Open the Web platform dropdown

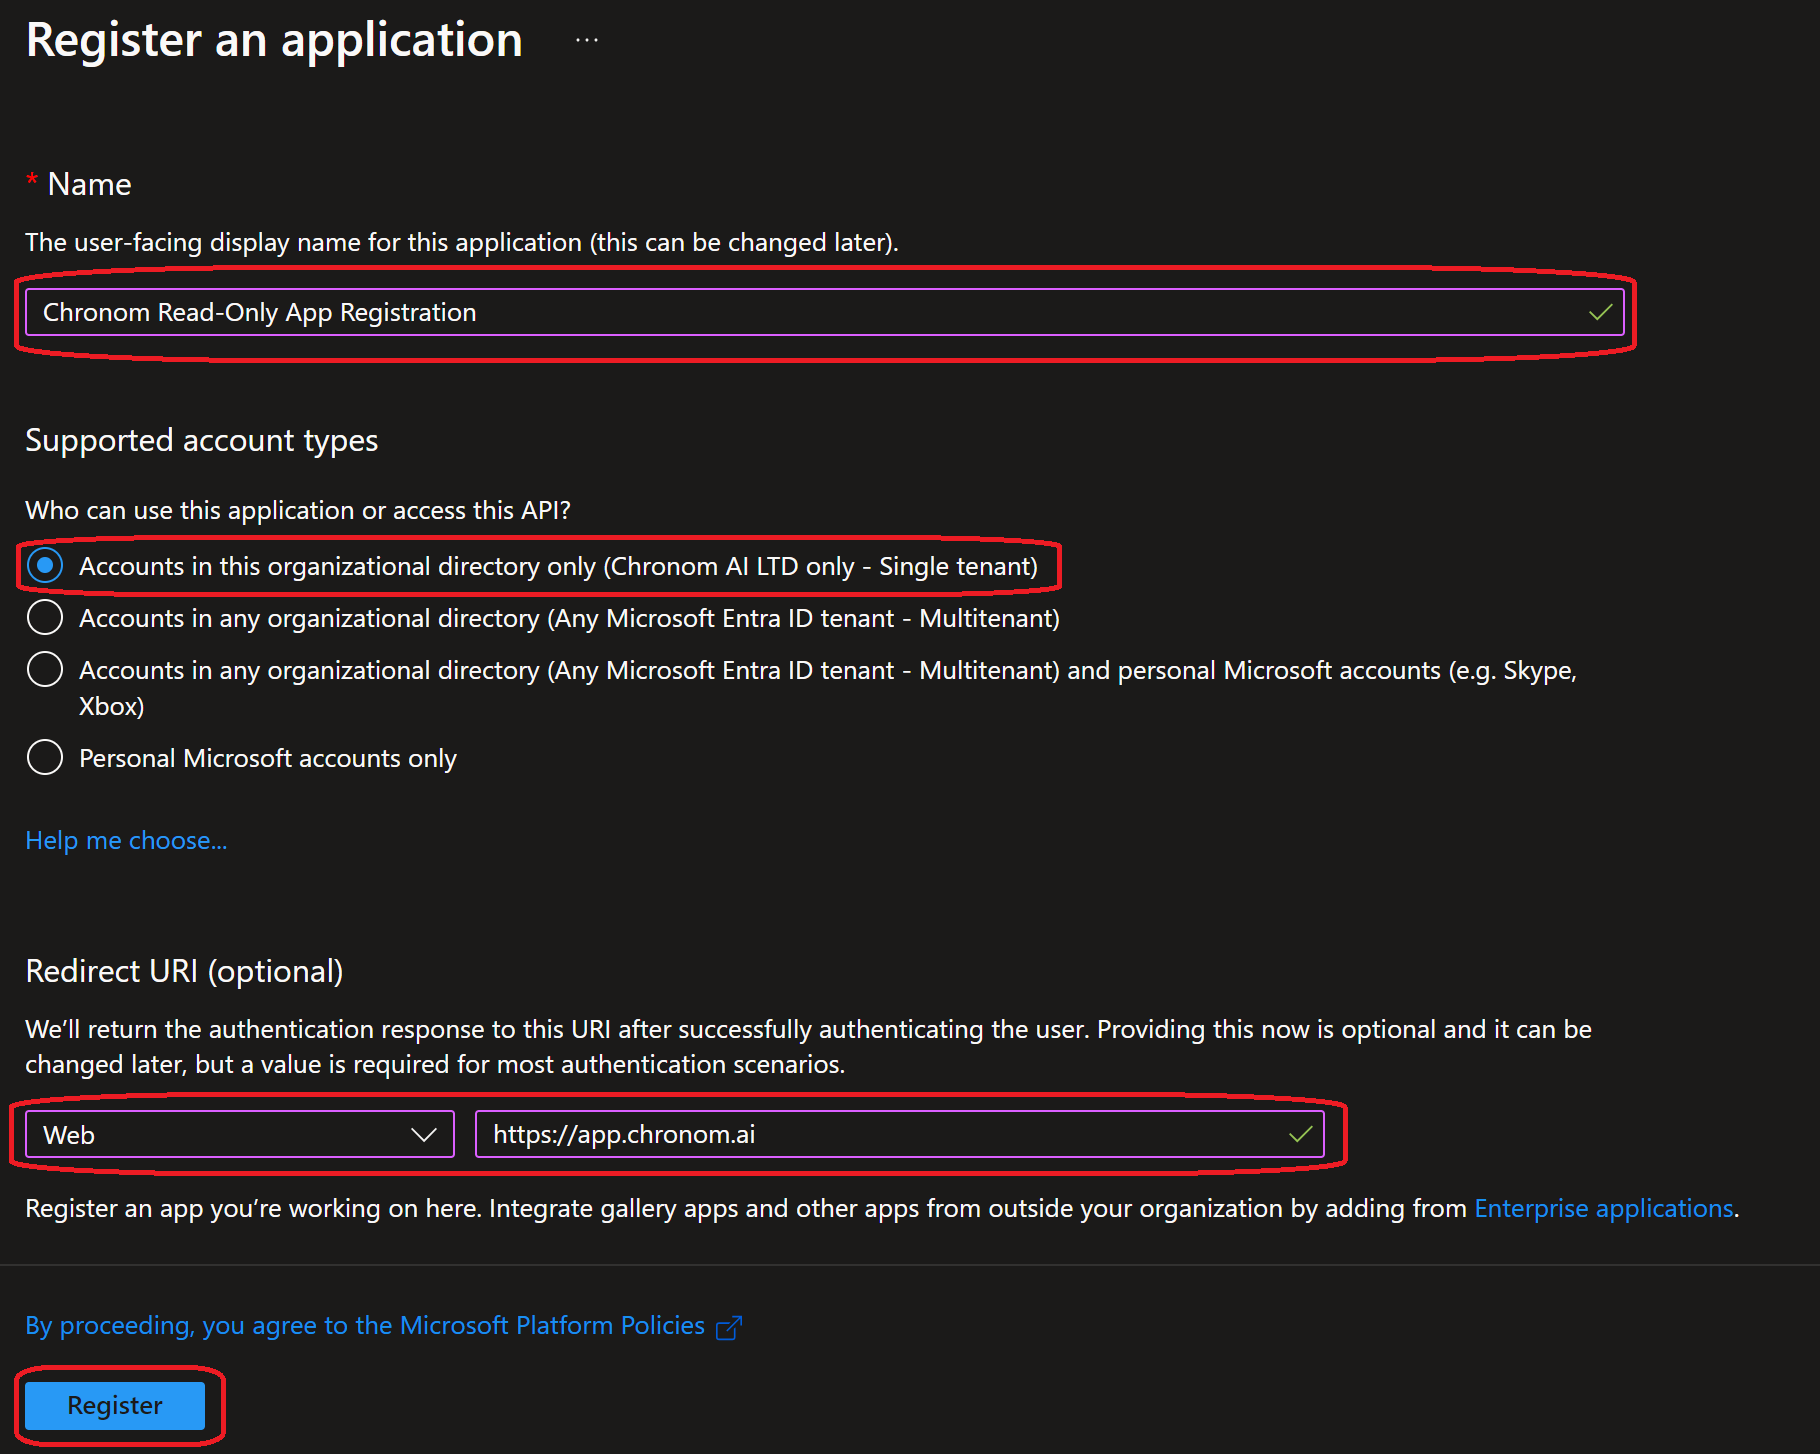point(240,1134)
